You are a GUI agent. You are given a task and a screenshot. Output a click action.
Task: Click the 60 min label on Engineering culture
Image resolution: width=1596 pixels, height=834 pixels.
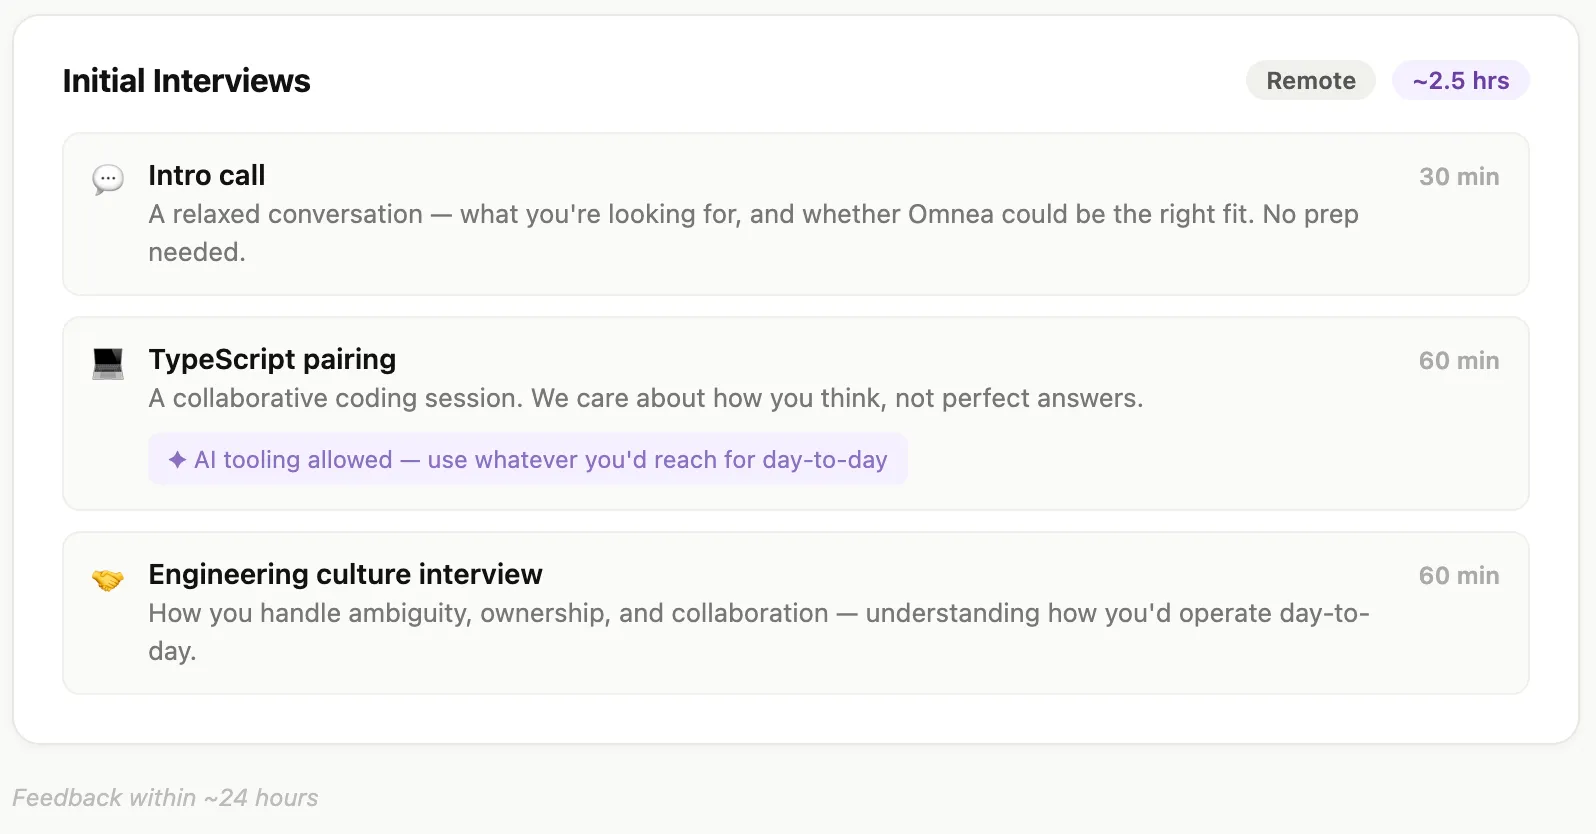tap(1459, 576)
